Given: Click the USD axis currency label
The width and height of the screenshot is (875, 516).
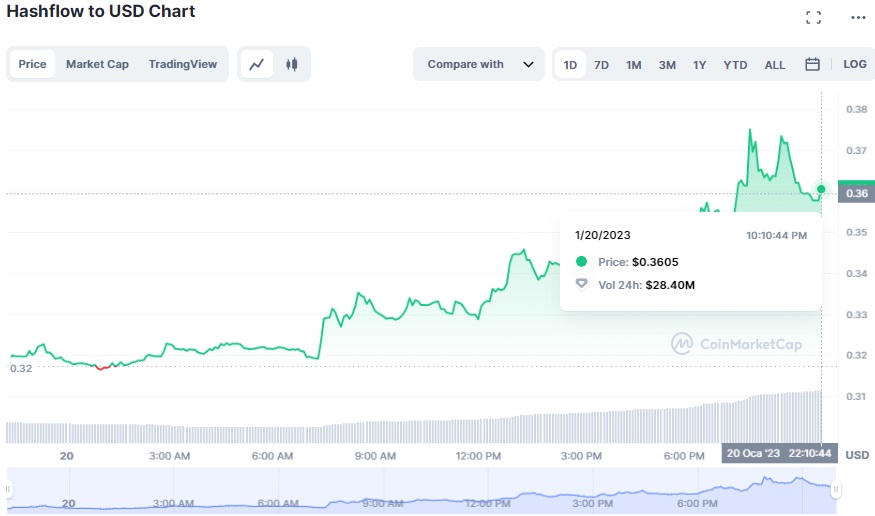Looking at the screenshot, I should [857, 455].
